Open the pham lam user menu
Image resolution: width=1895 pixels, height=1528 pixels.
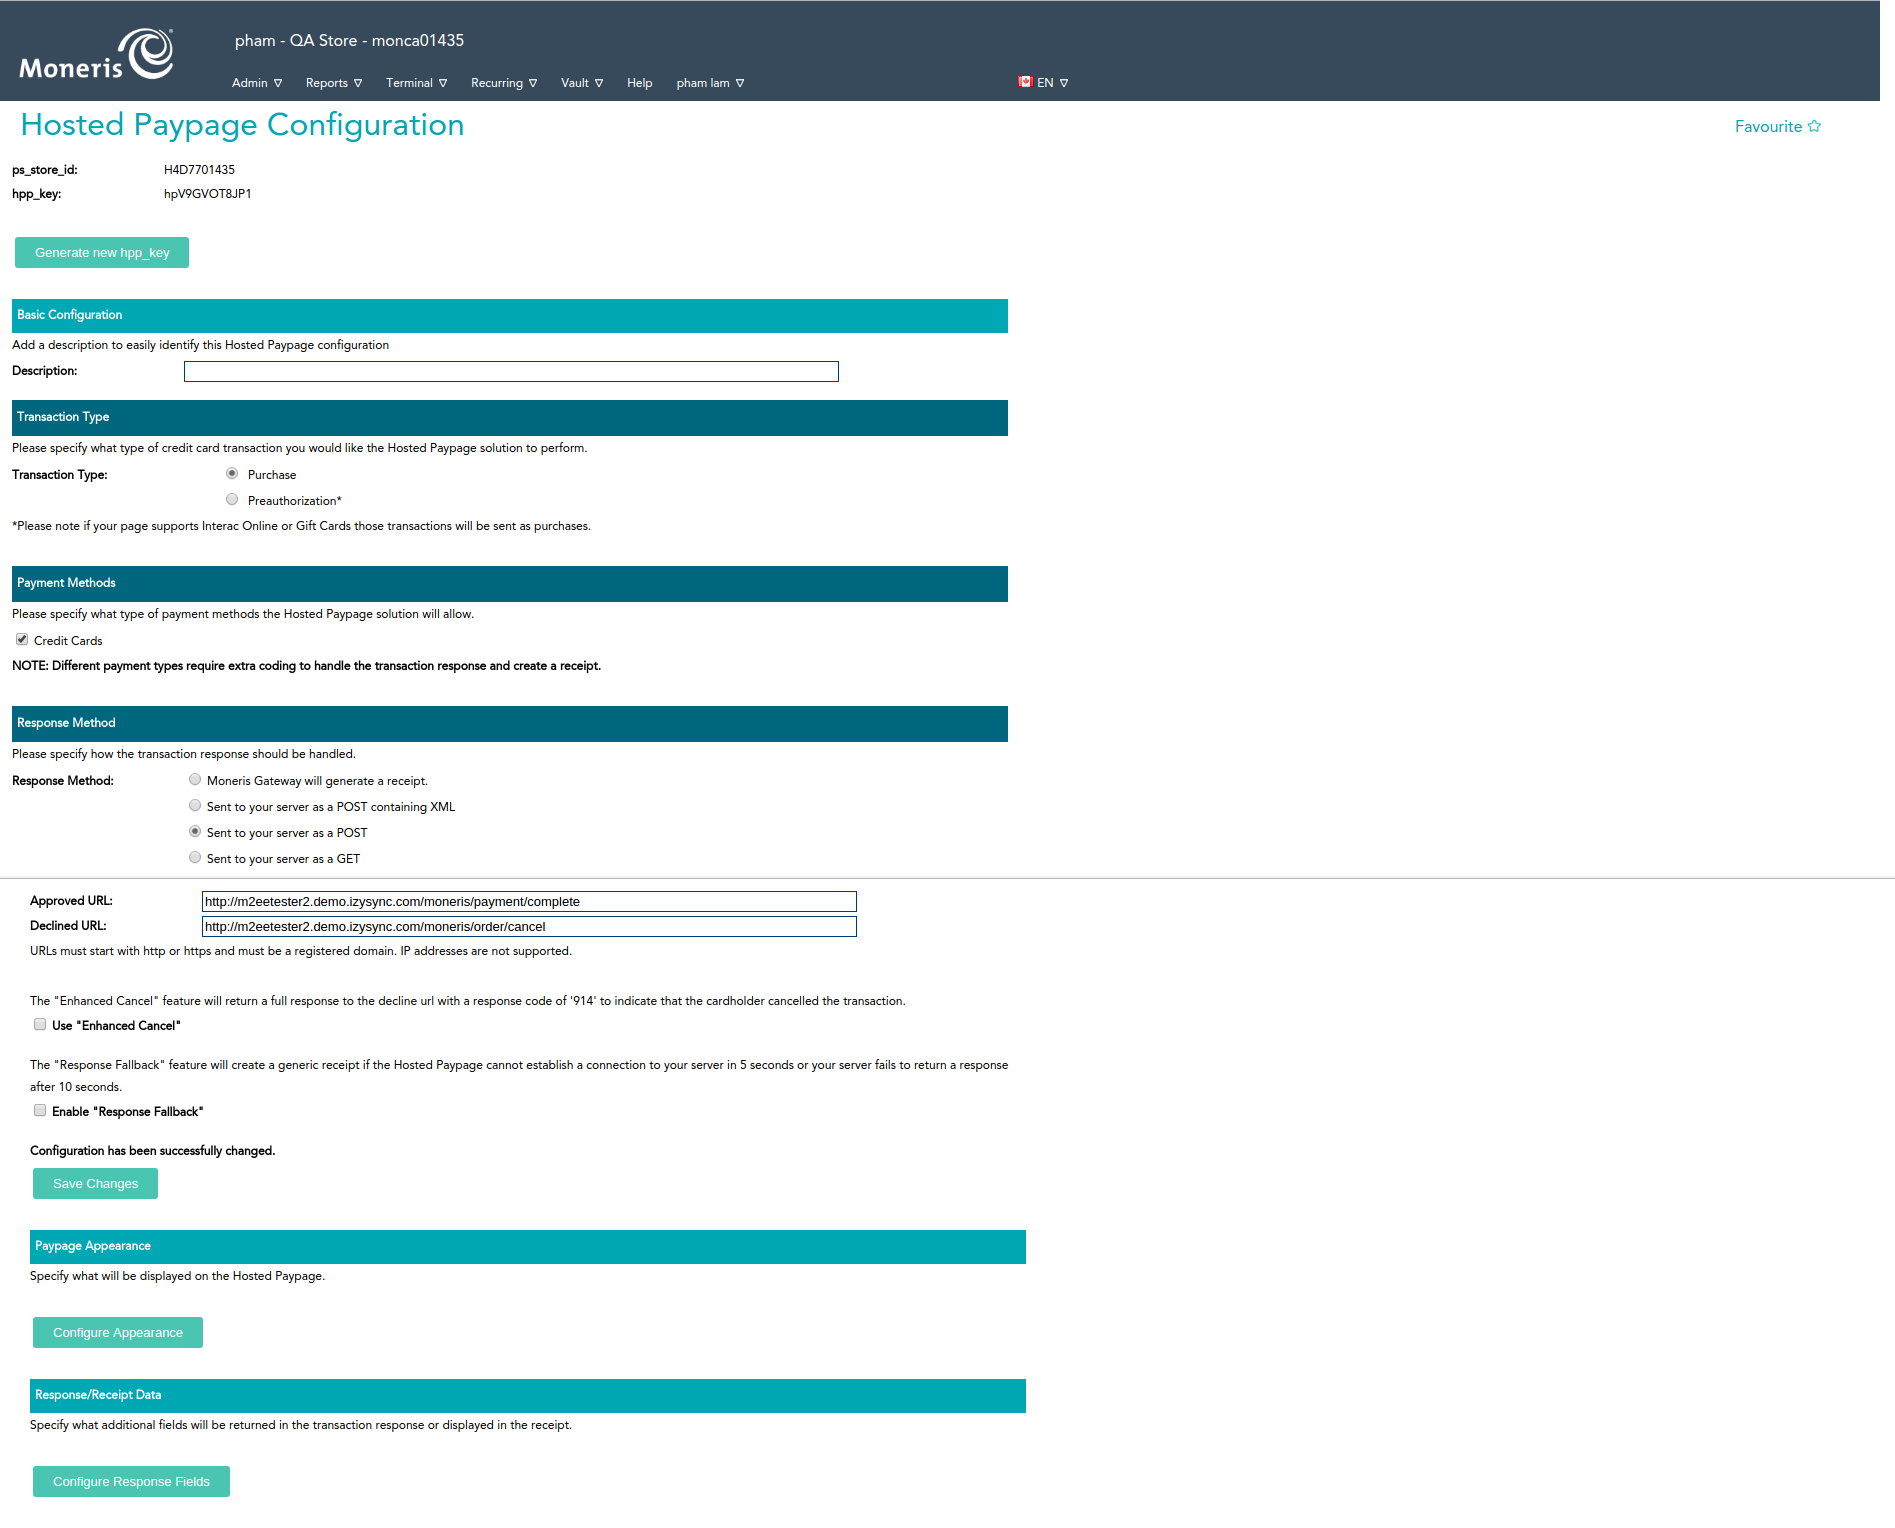point(709,83)
